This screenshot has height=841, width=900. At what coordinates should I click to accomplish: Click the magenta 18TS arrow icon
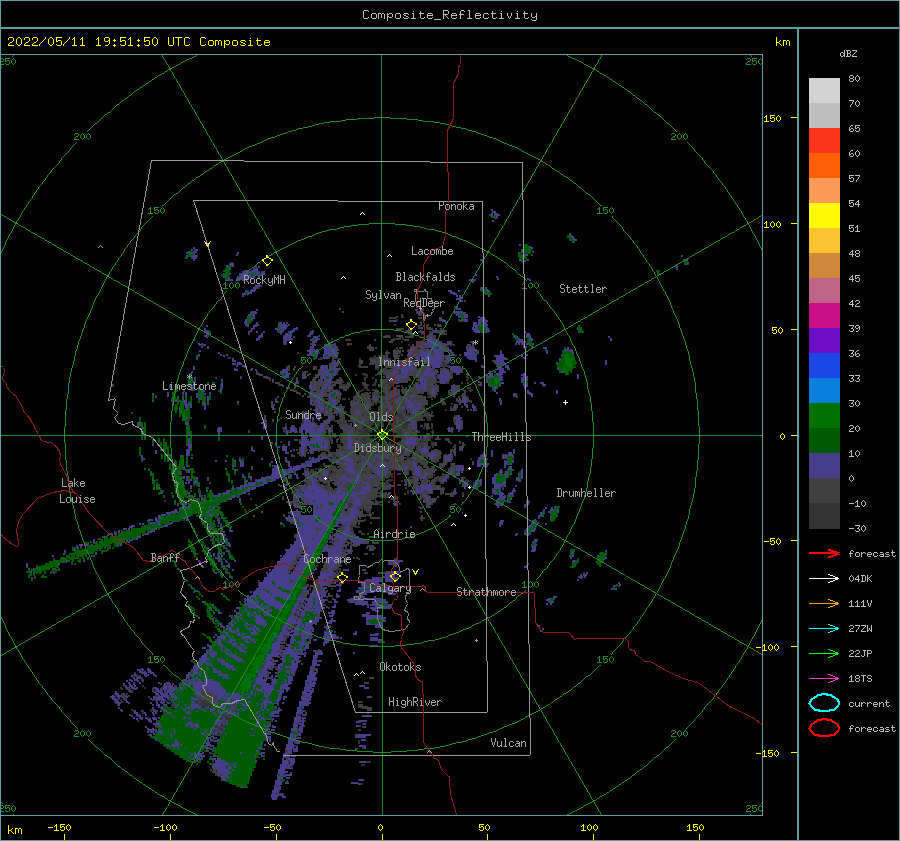coord(824,679)
